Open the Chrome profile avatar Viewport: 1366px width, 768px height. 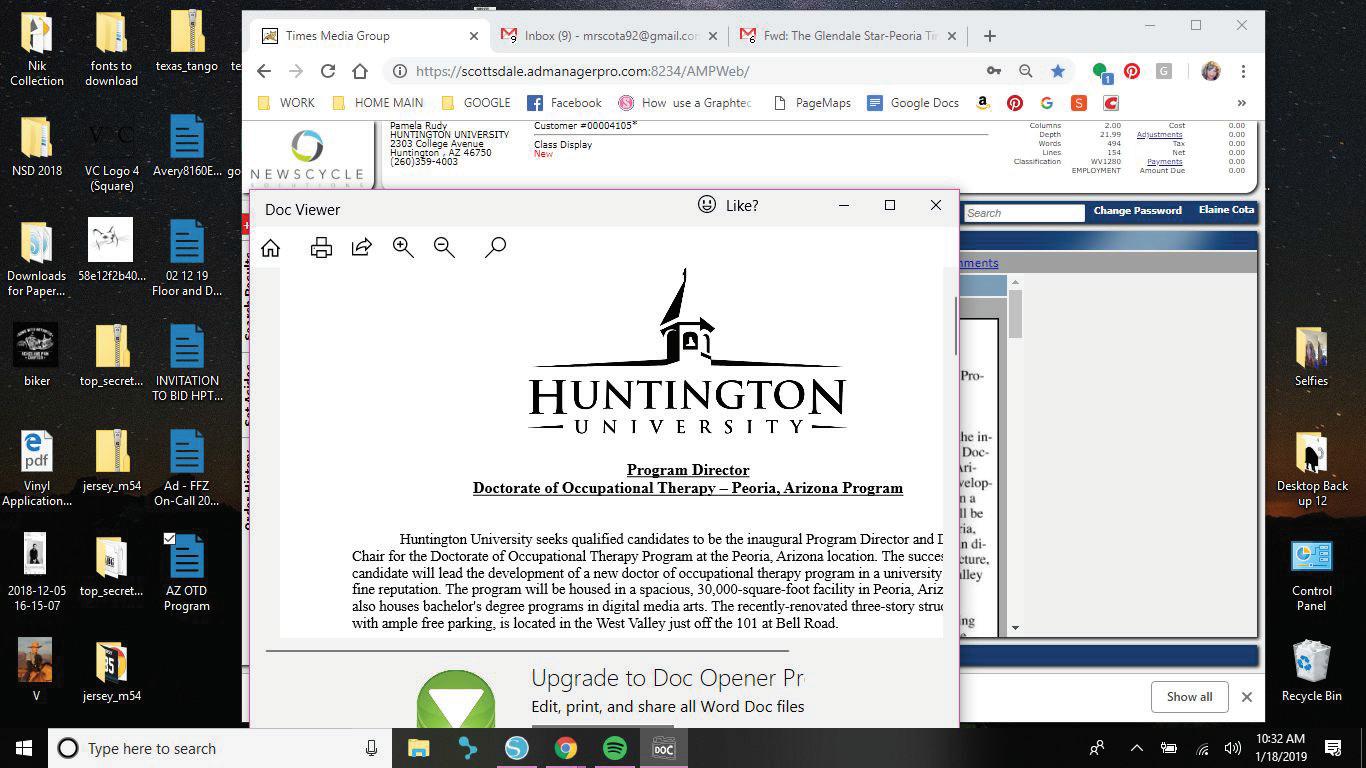(x=1210, y=71)
